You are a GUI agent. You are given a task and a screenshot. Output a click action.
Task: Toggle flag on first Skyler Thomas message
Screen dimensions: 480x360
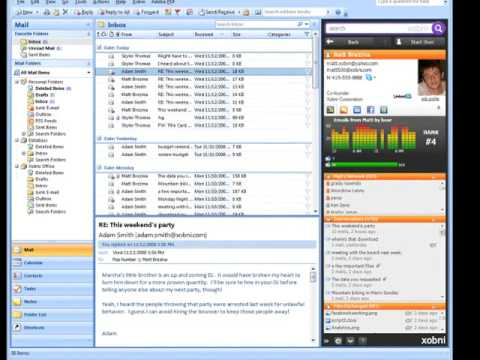(x=308, y=56)
